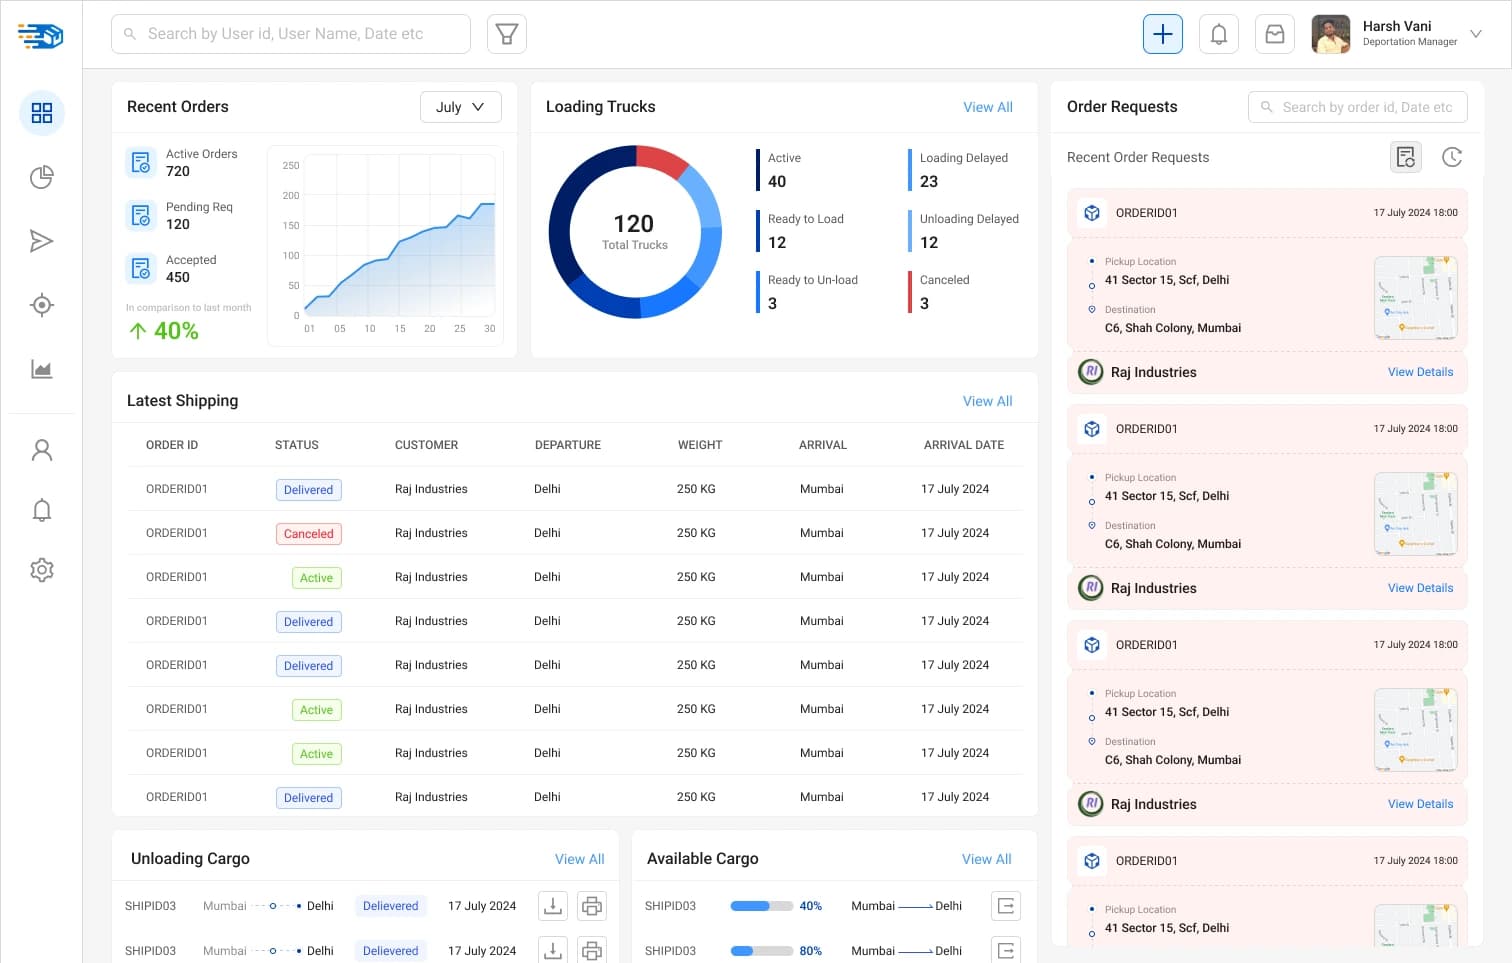
Task: Open the dashboard grid icon in sidebar
Action: pos(41,113)
